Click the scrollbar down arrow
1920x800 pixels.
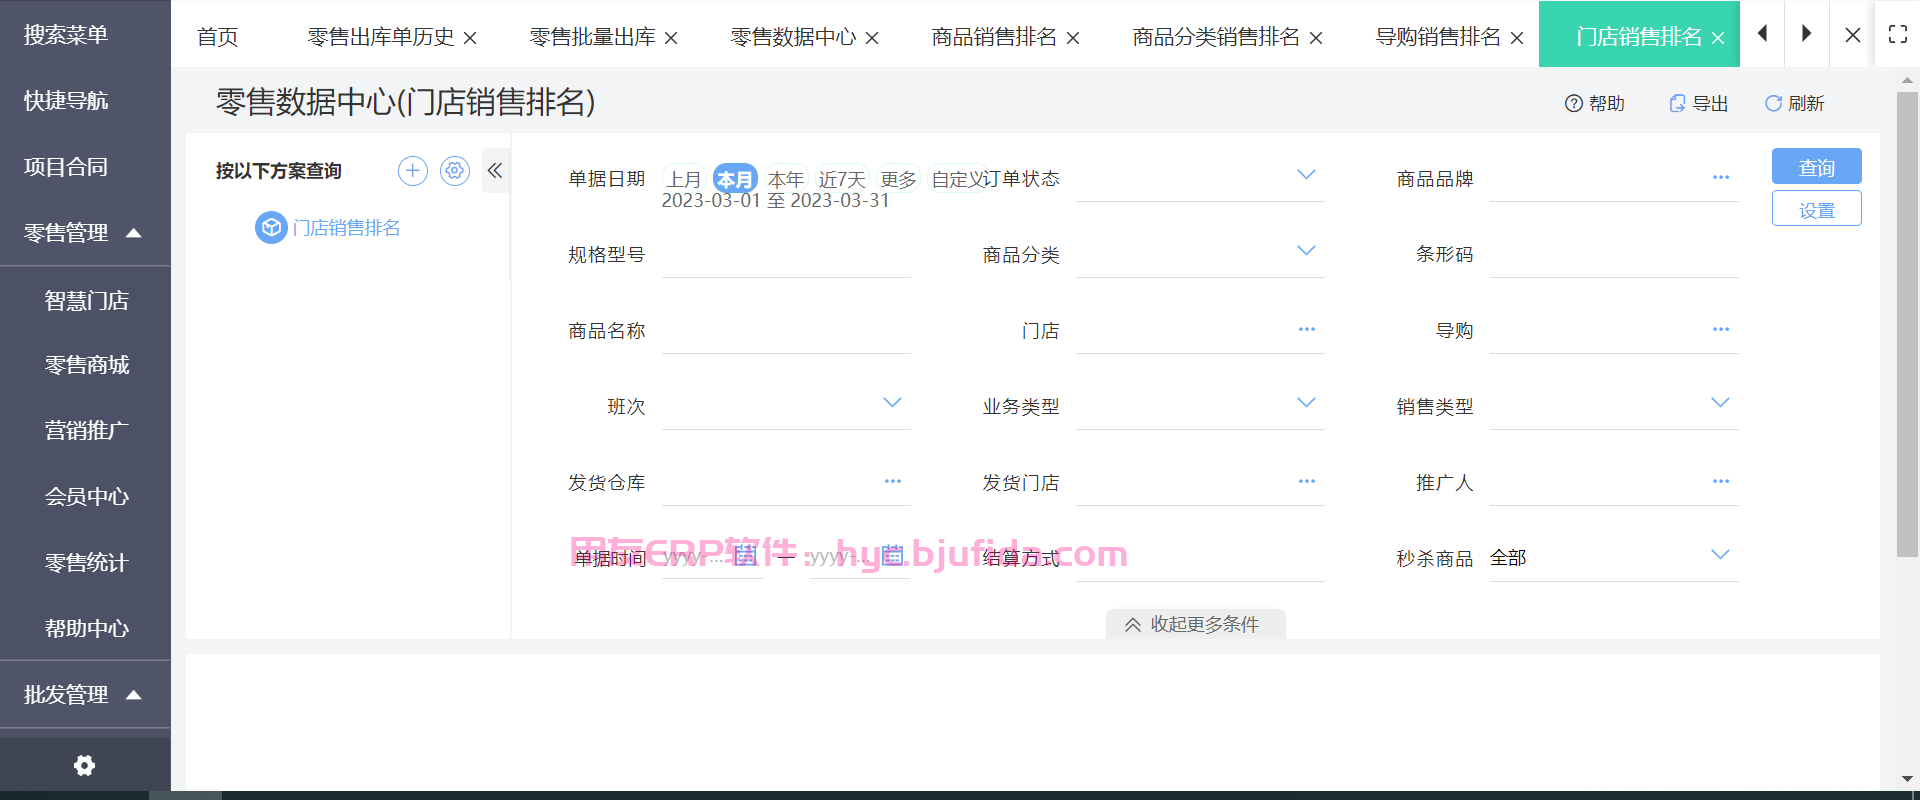point(1907,779)
